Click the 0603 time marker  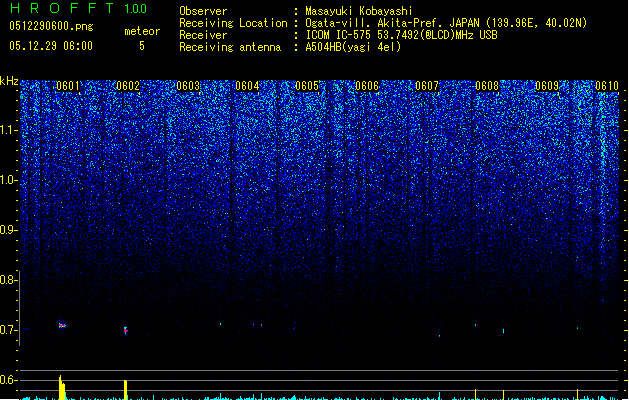point(188,86)
